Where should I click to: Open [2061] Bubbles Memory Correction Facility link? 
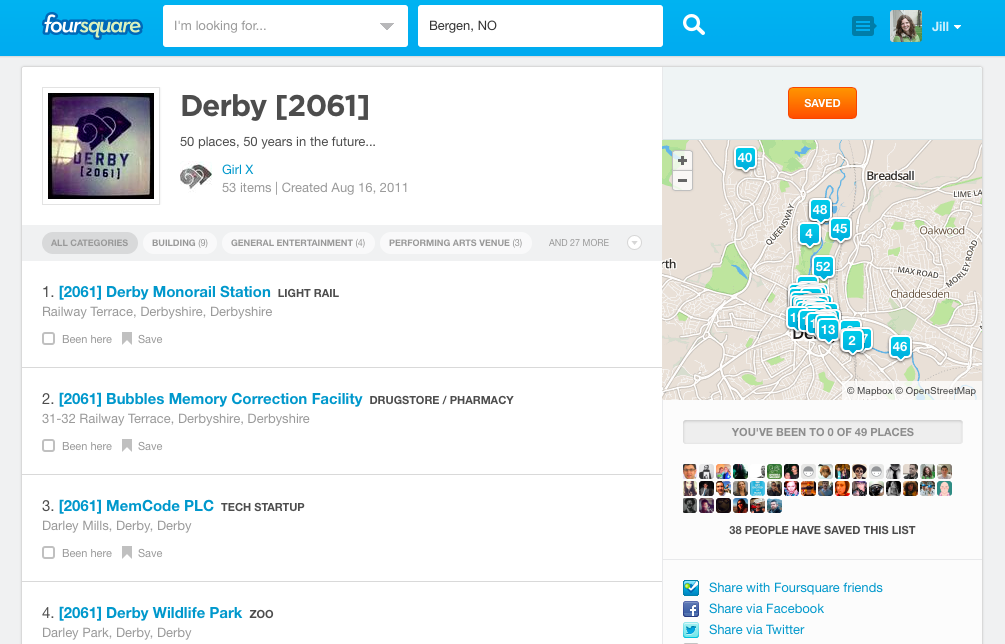210,399
